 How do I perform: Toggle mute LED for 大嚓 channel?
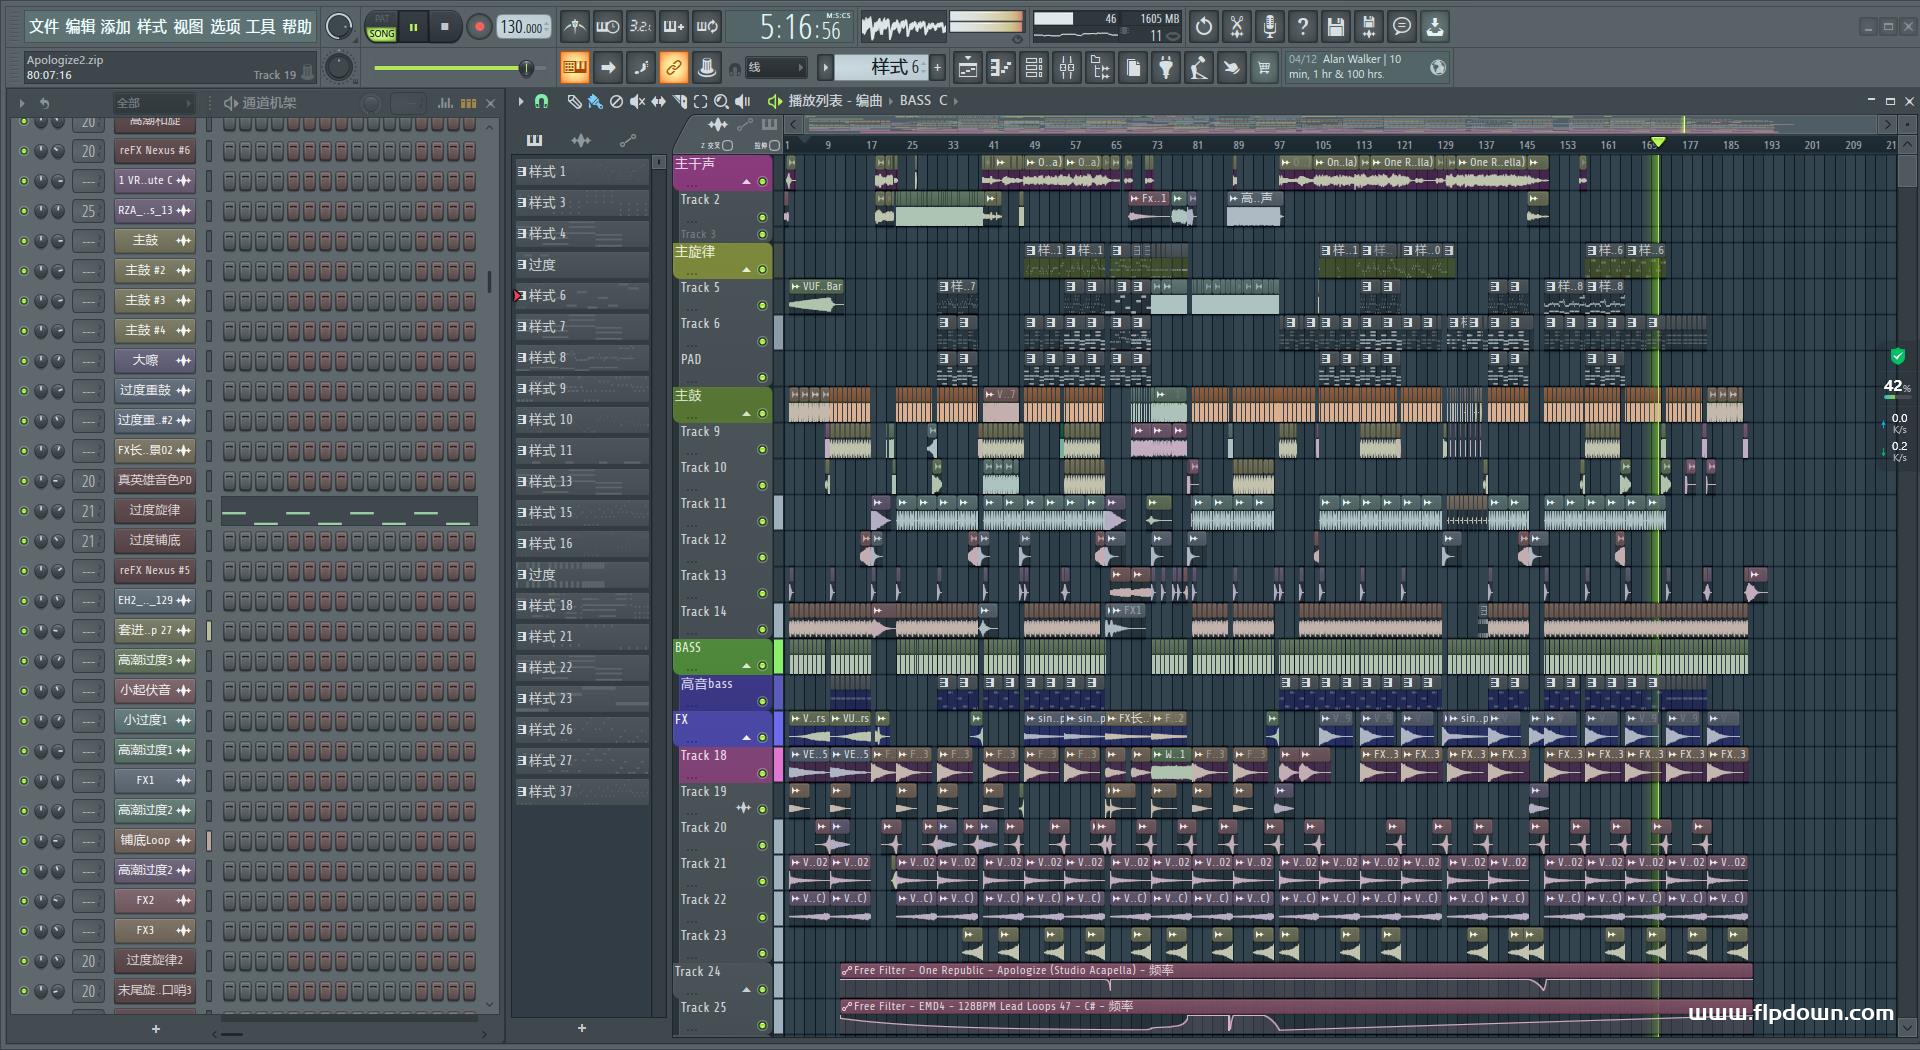(24, 361)
